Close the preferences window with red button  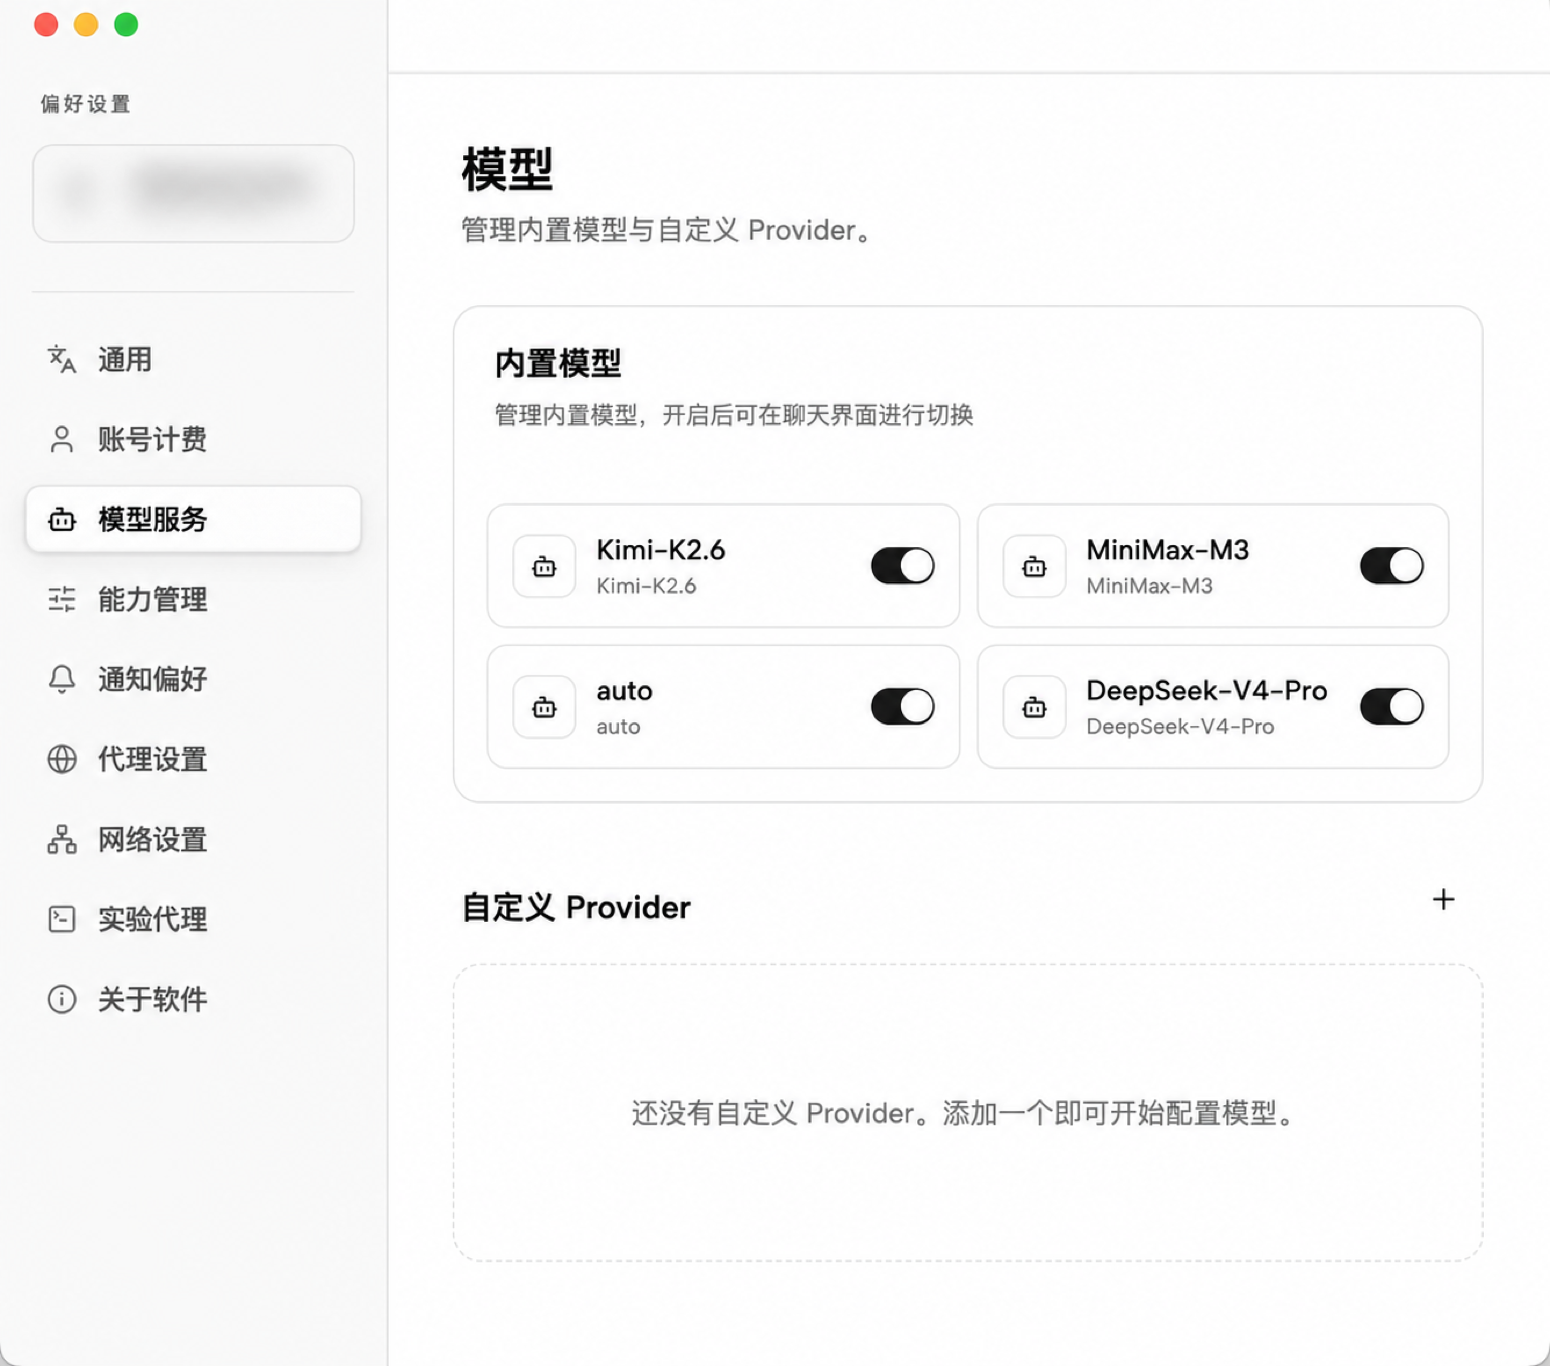click(46, 24)
